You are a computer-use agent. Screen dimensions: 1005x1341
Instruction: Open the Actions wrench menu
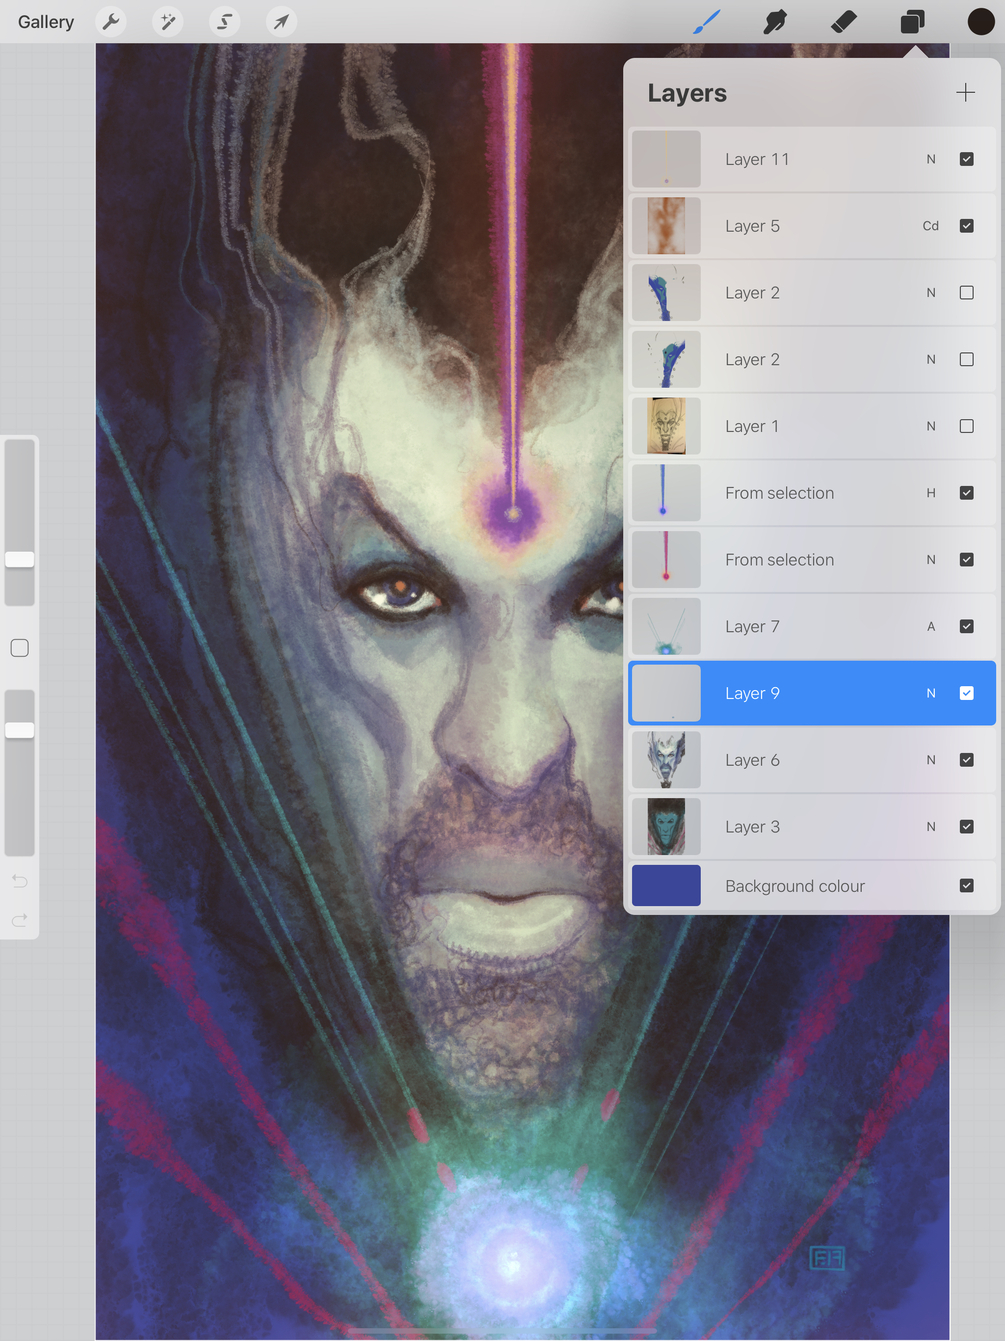[111, 21]
